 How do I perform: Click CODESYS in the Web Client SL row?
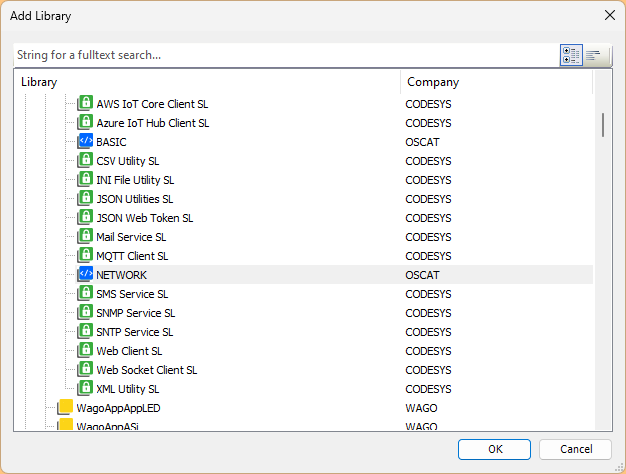(x=428, y=351)
